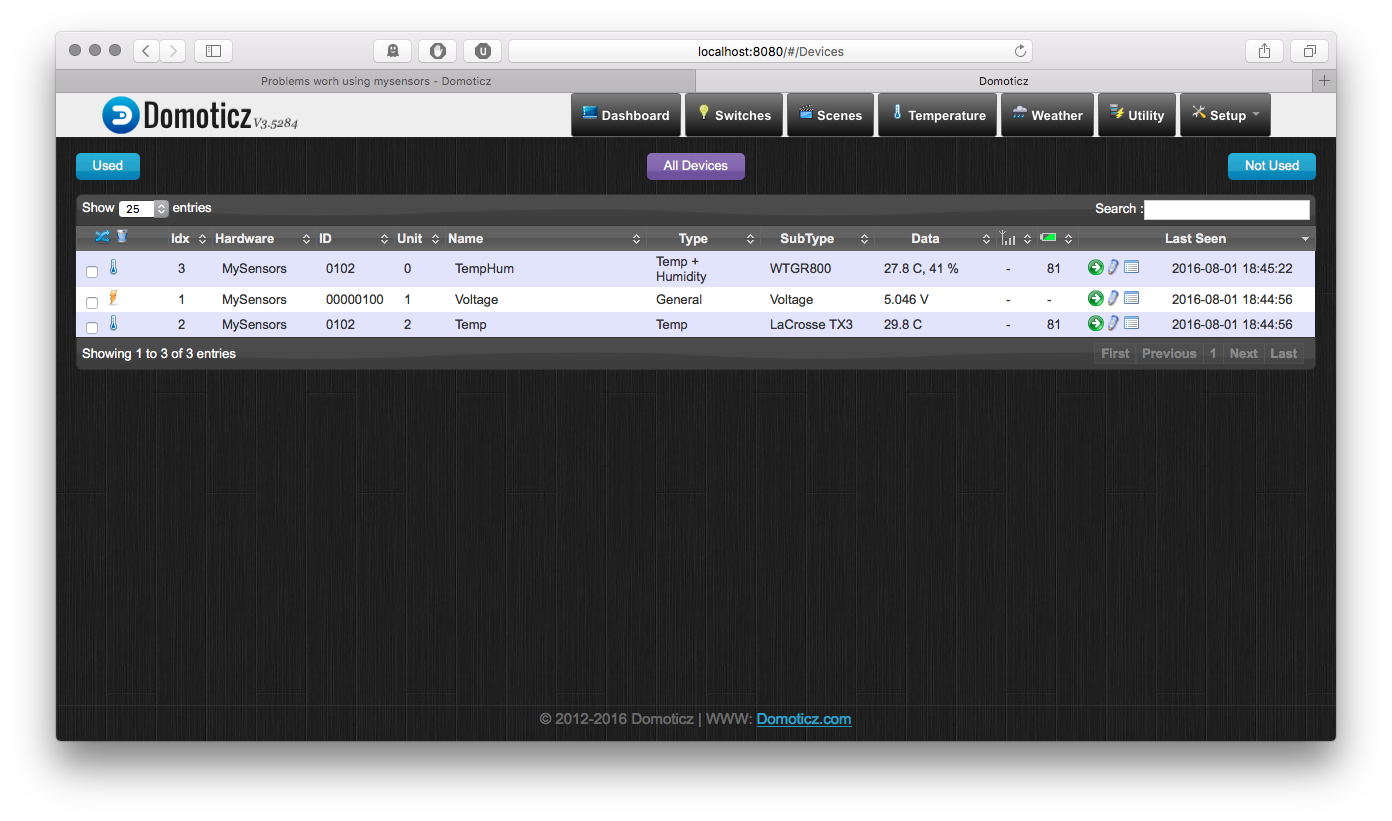Click the Safari show all tabs button
The height and width of the screenshot is (821, 1392).
coord(1309,51)
